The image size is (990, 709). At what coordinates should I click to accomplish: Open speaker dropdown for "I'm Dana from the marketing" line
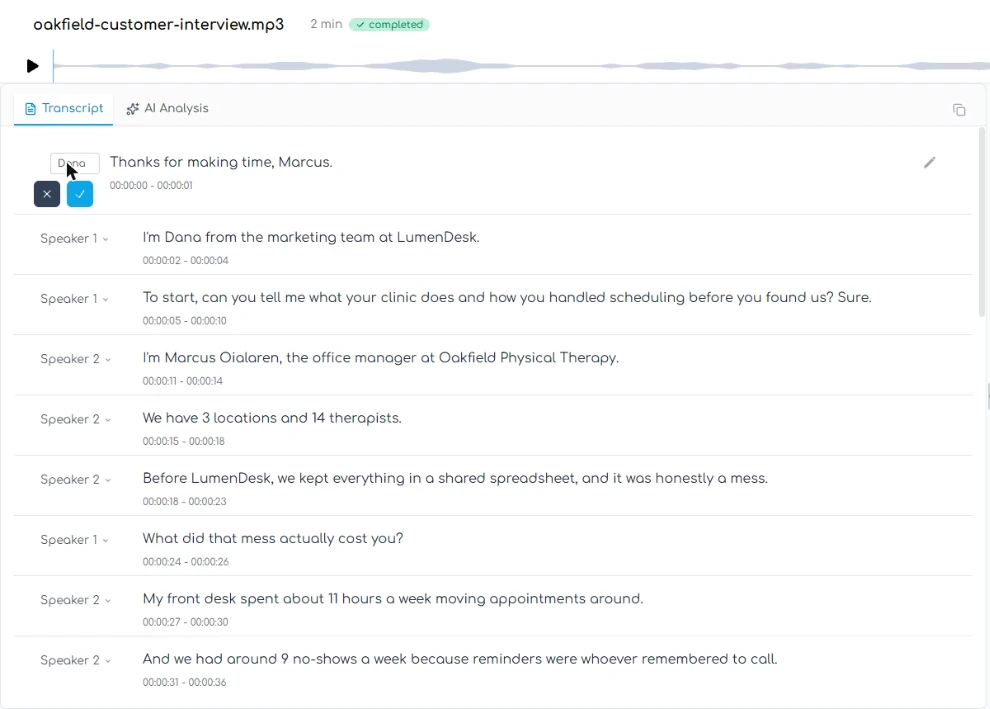[74, 239]
